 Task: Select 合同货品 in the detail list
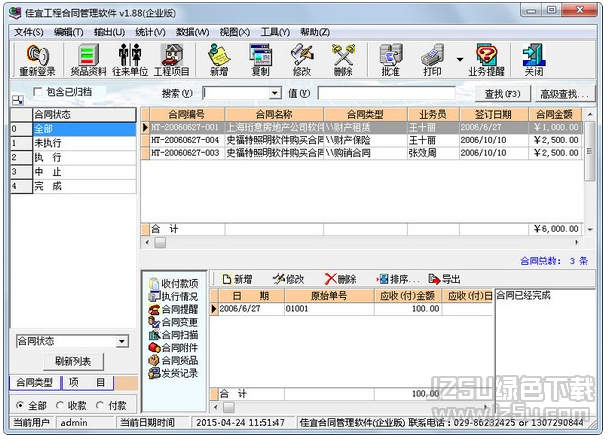(x=174, y=361)
